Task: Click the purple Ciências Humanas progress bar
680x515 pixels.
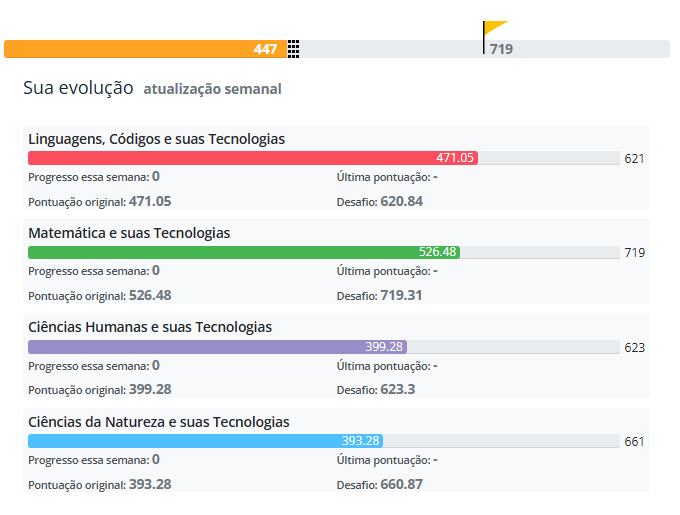Action: pos(217,347)
